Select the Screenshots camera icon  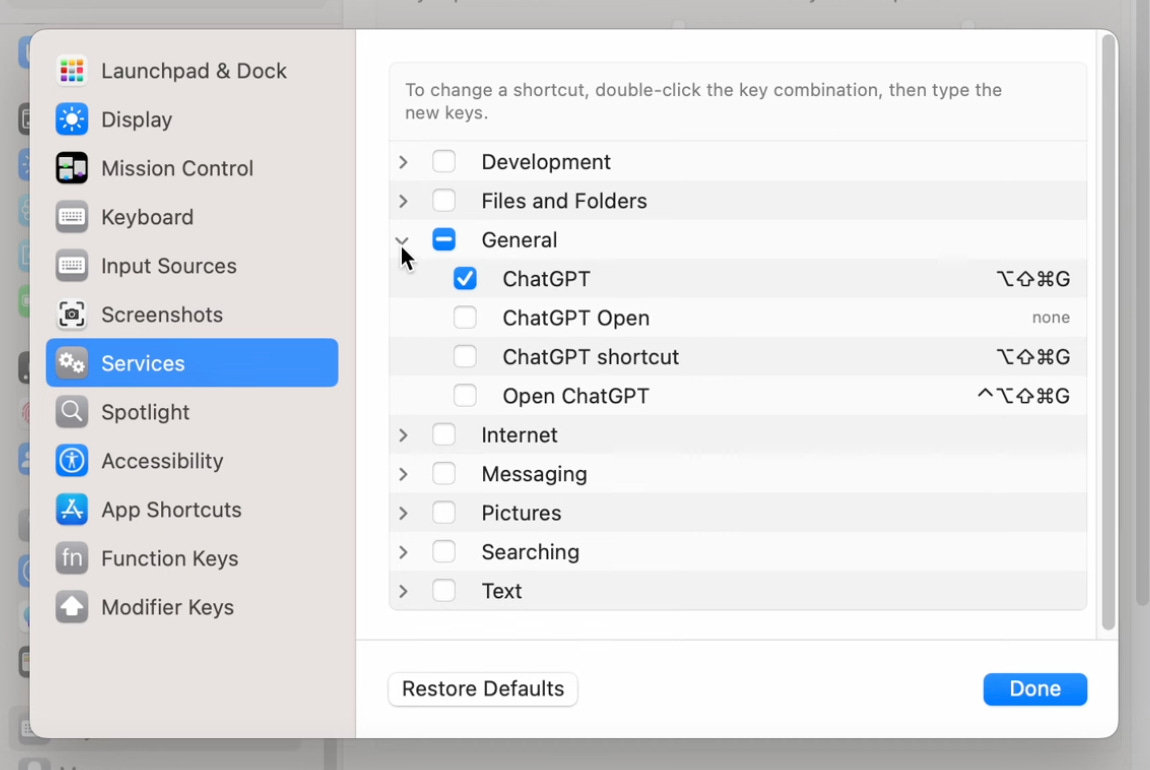pos(71,314)
